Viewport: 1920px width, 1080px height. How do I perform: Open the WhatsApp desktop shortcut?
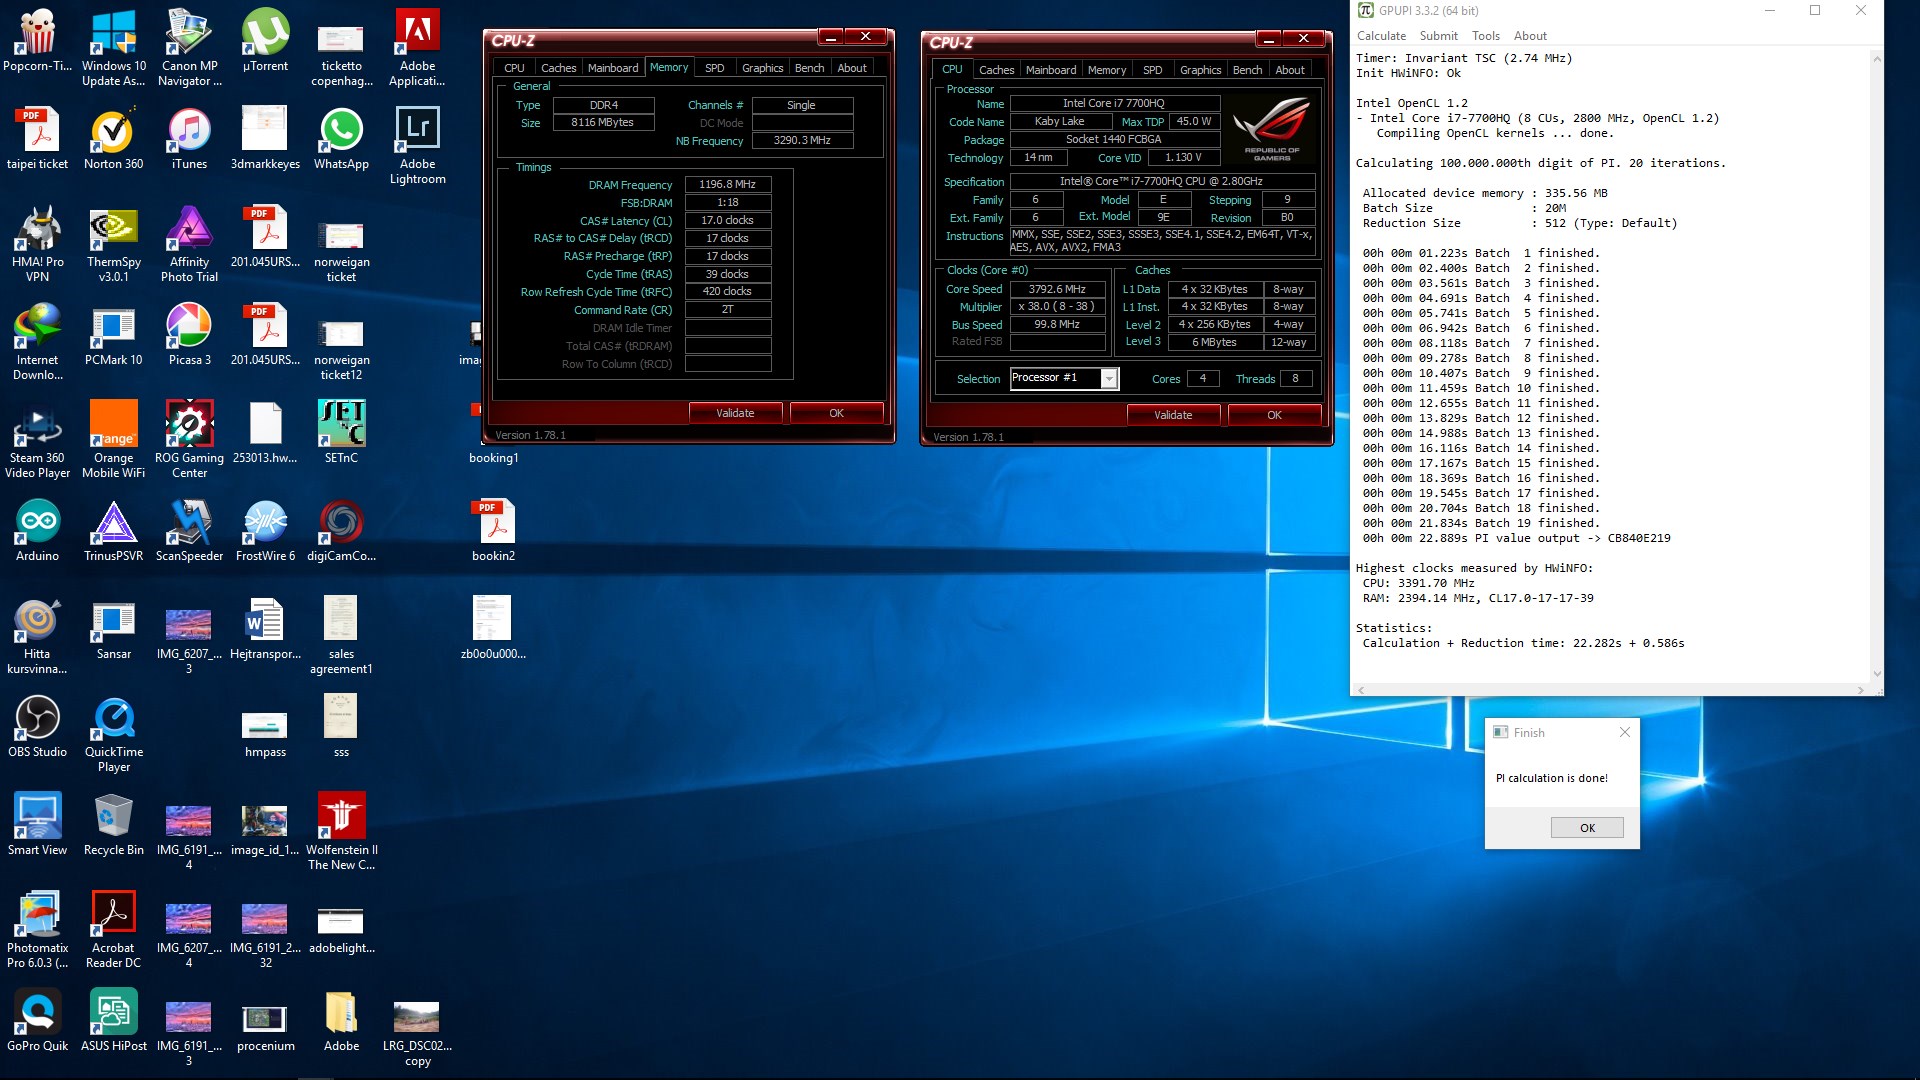pyautogui.click(x=341, y=140)
